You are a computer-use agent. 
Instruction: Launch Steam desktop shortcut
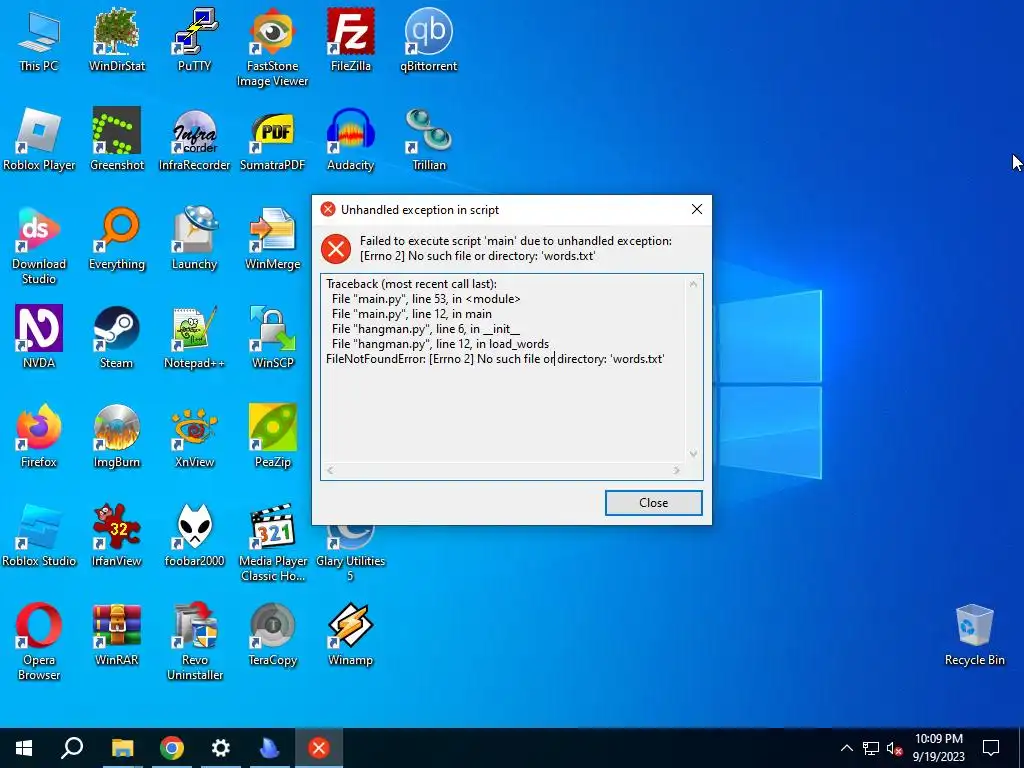coord(117,338)
